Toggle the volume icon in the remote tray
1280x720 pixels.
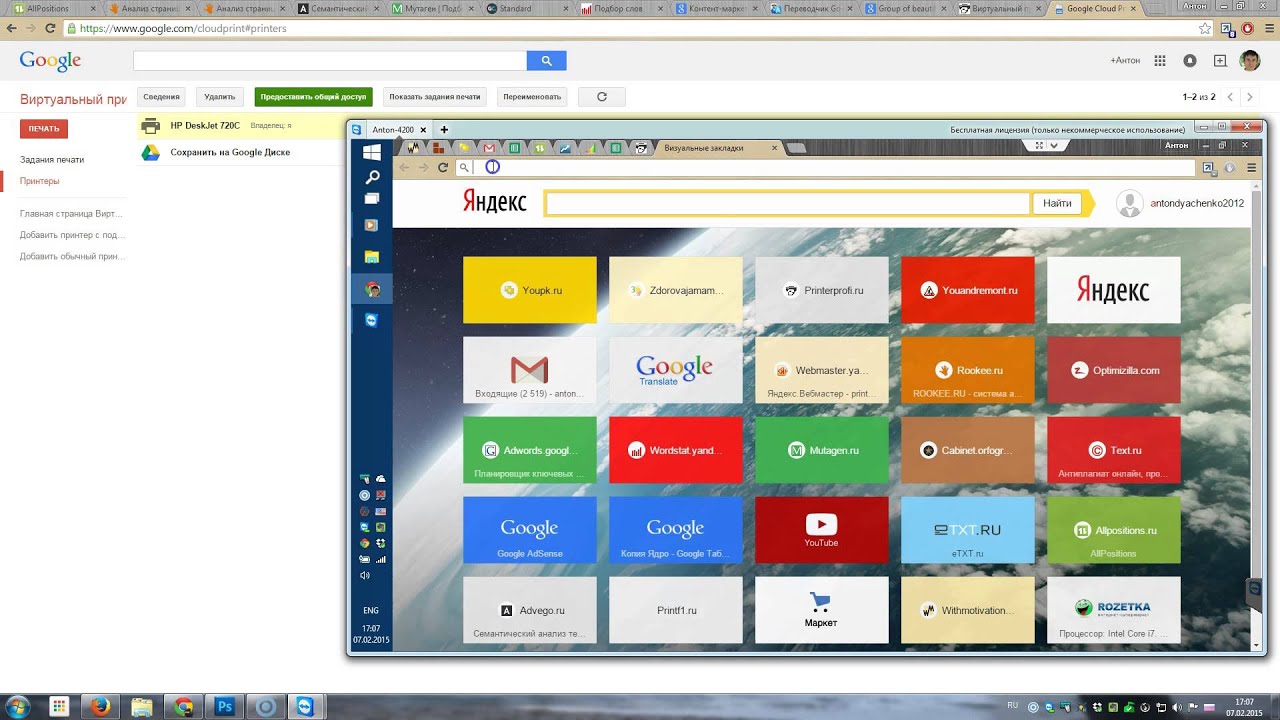[x=365, y=575]
